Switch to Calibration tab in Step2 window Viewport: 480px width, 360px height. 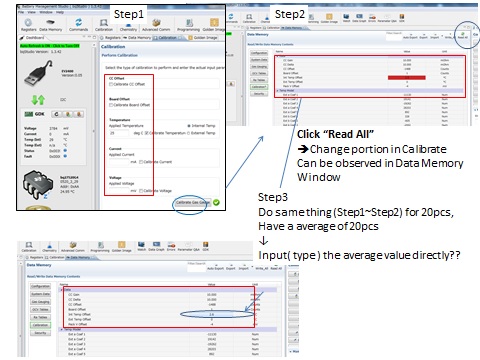click(271, 28)
